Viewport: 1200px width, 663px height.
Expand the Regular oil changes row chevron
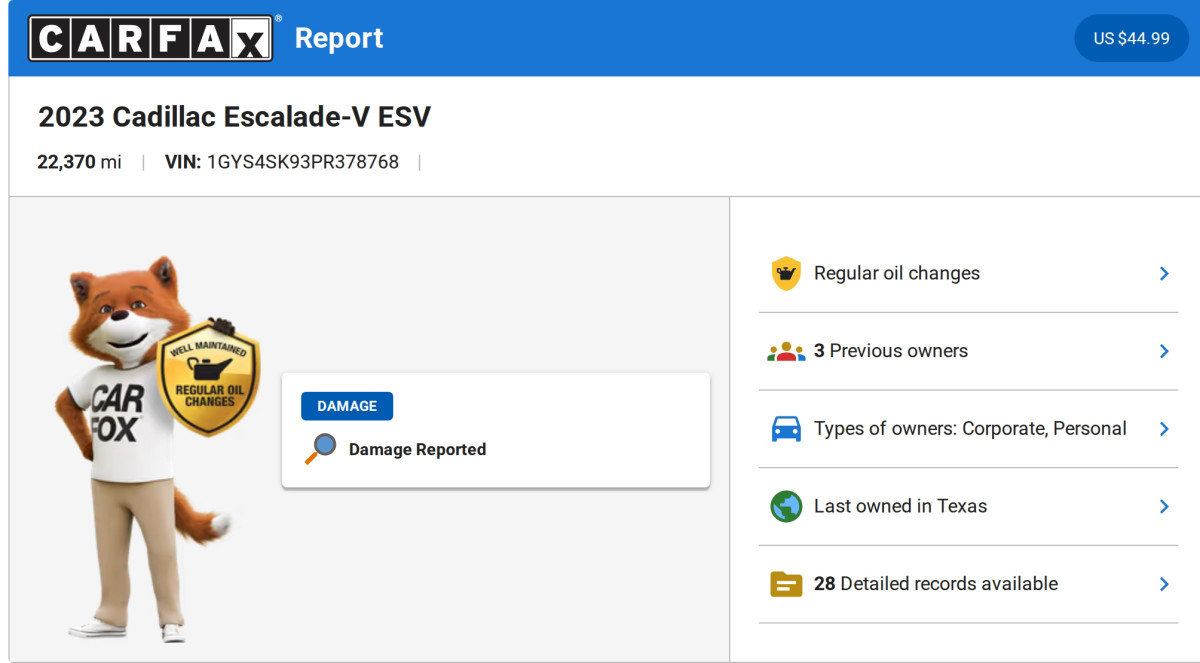[x=1164, y=272]
